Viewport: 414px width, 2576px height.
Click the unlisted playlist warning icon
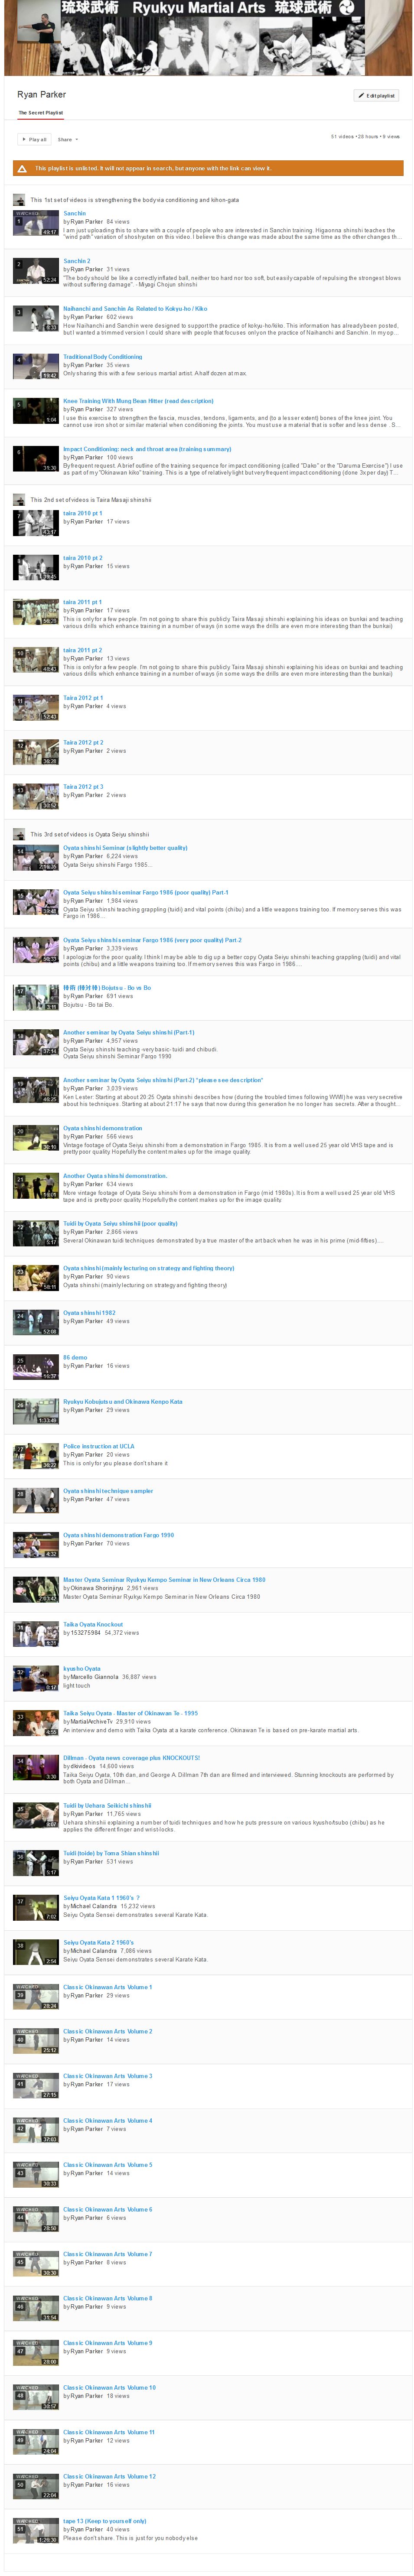tap(23, 168)
